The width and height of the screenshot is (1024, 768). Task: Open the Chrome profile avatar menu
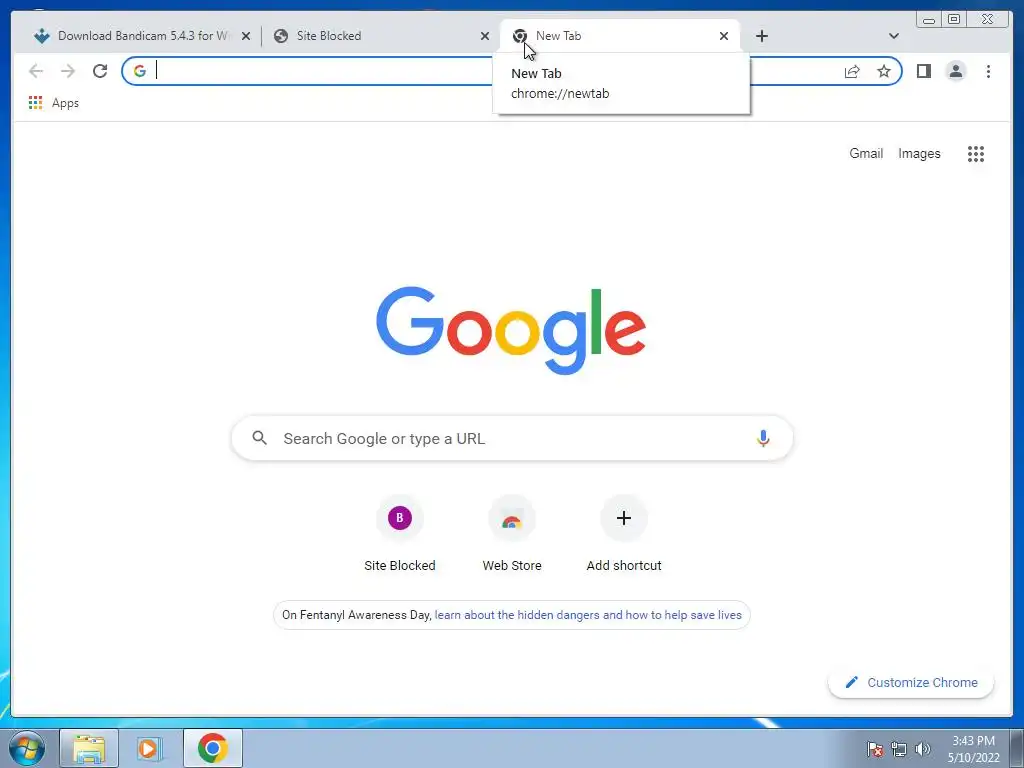(955, 71)
